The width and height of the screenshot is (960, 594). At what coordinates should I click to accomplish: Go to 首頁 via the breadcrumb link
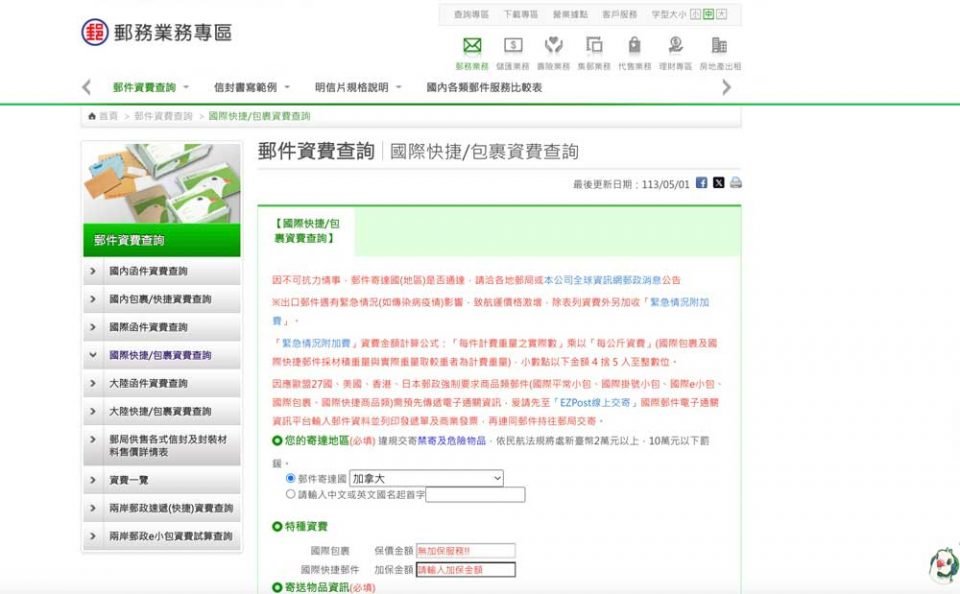tap(110, 116)
